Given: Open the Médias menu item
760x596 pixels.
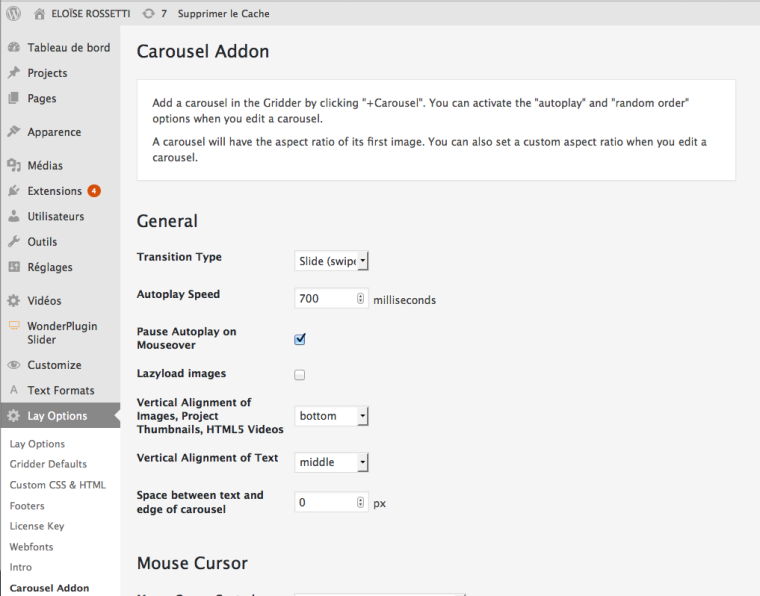Looking at the screenshot, I should [x=45, y=166].
